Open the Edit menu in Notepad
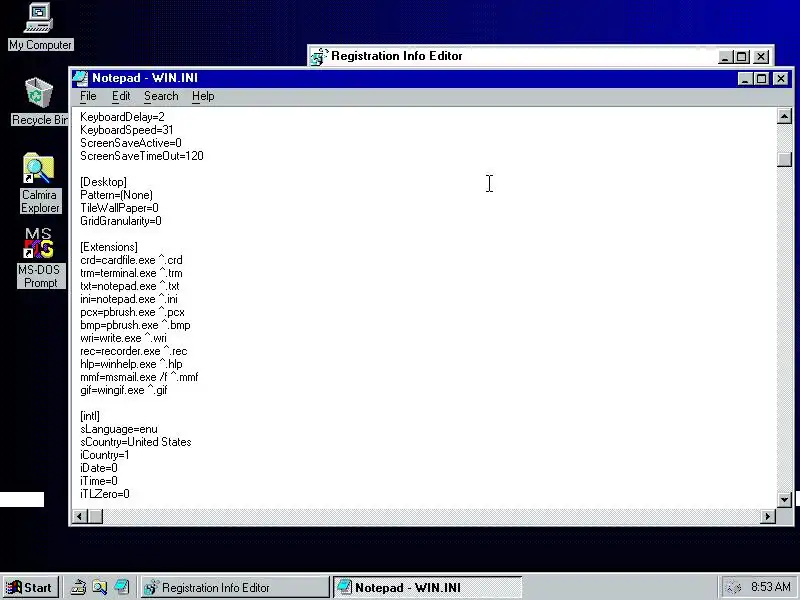The width and height of the screenshot is (800, 600). [x=121, y=96]
